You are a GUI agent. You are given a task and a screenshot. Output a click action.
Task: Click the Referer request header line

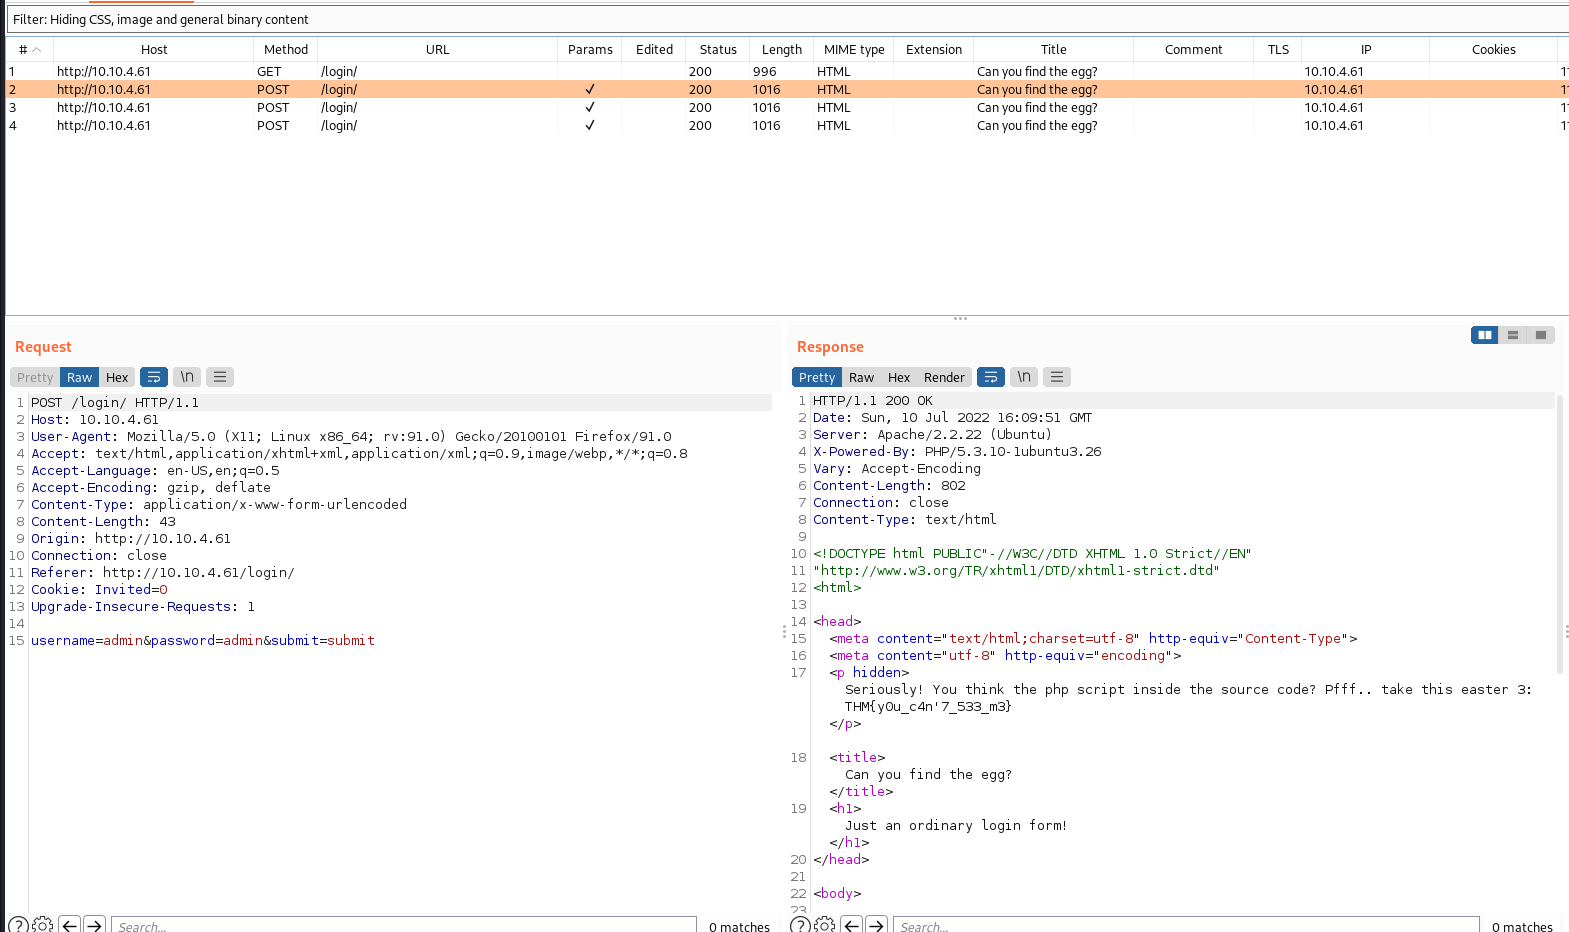click(162, 572)
